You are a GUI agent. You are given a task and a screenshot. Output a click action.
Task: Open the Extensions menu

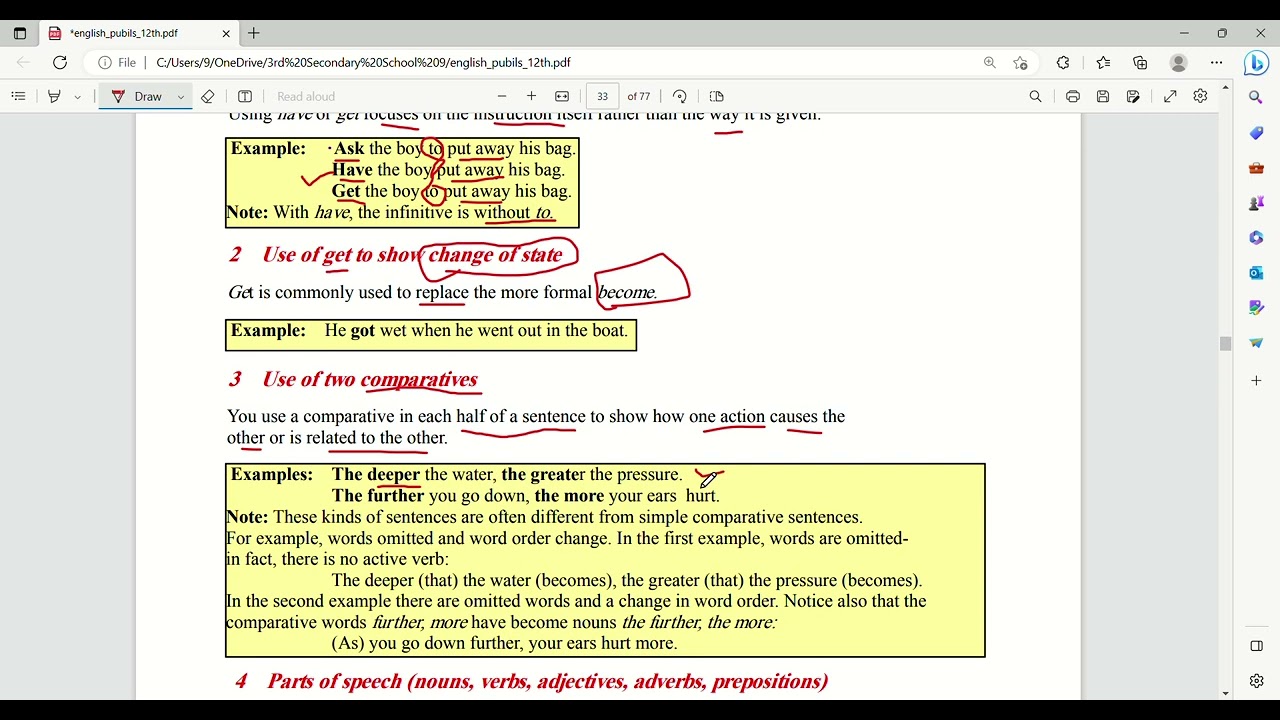[x=1063, y=62]
